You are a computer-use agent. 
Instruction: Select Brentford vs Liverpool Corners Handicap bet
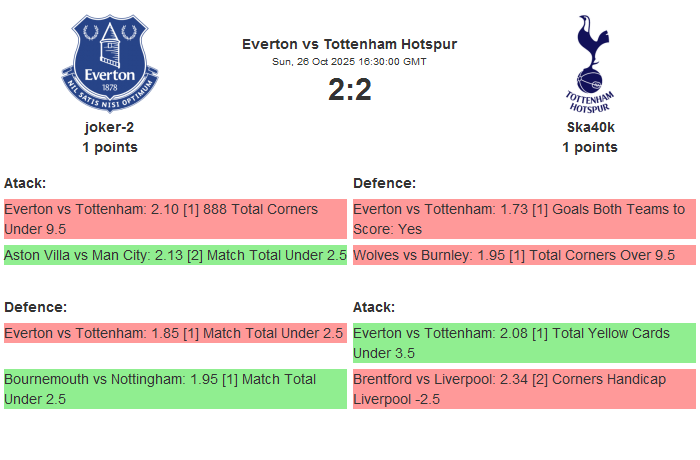pyautogui.click(x=524, y=389)
